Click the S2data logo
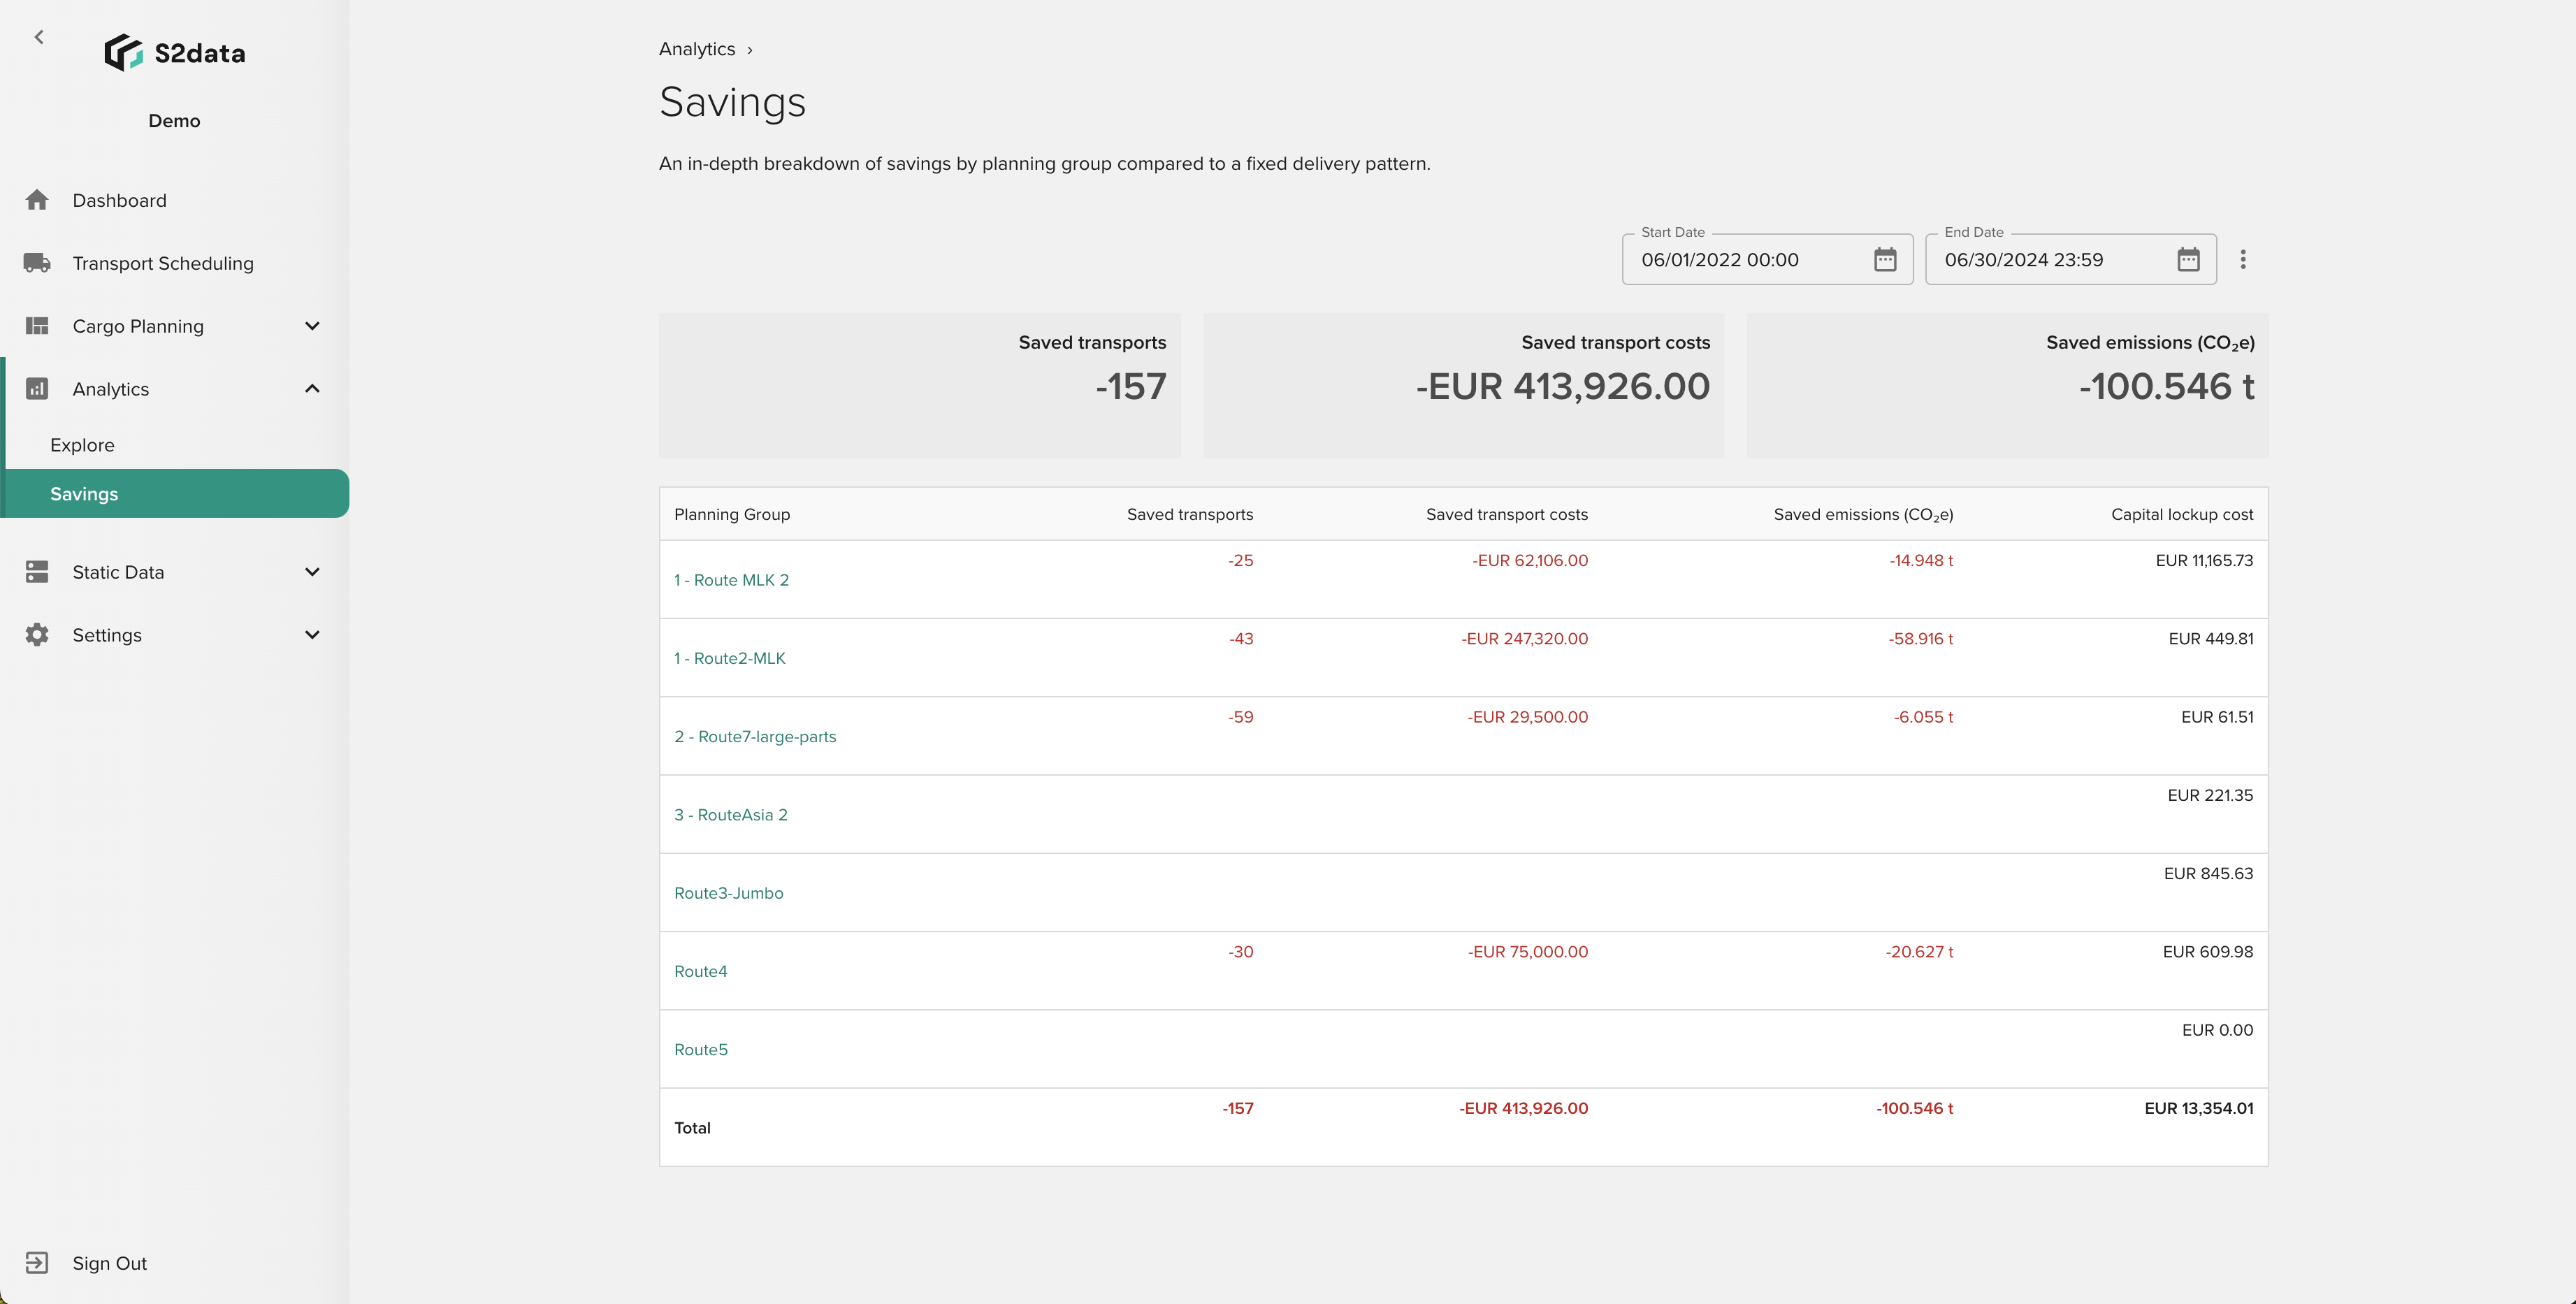 [x=175, y=53]
